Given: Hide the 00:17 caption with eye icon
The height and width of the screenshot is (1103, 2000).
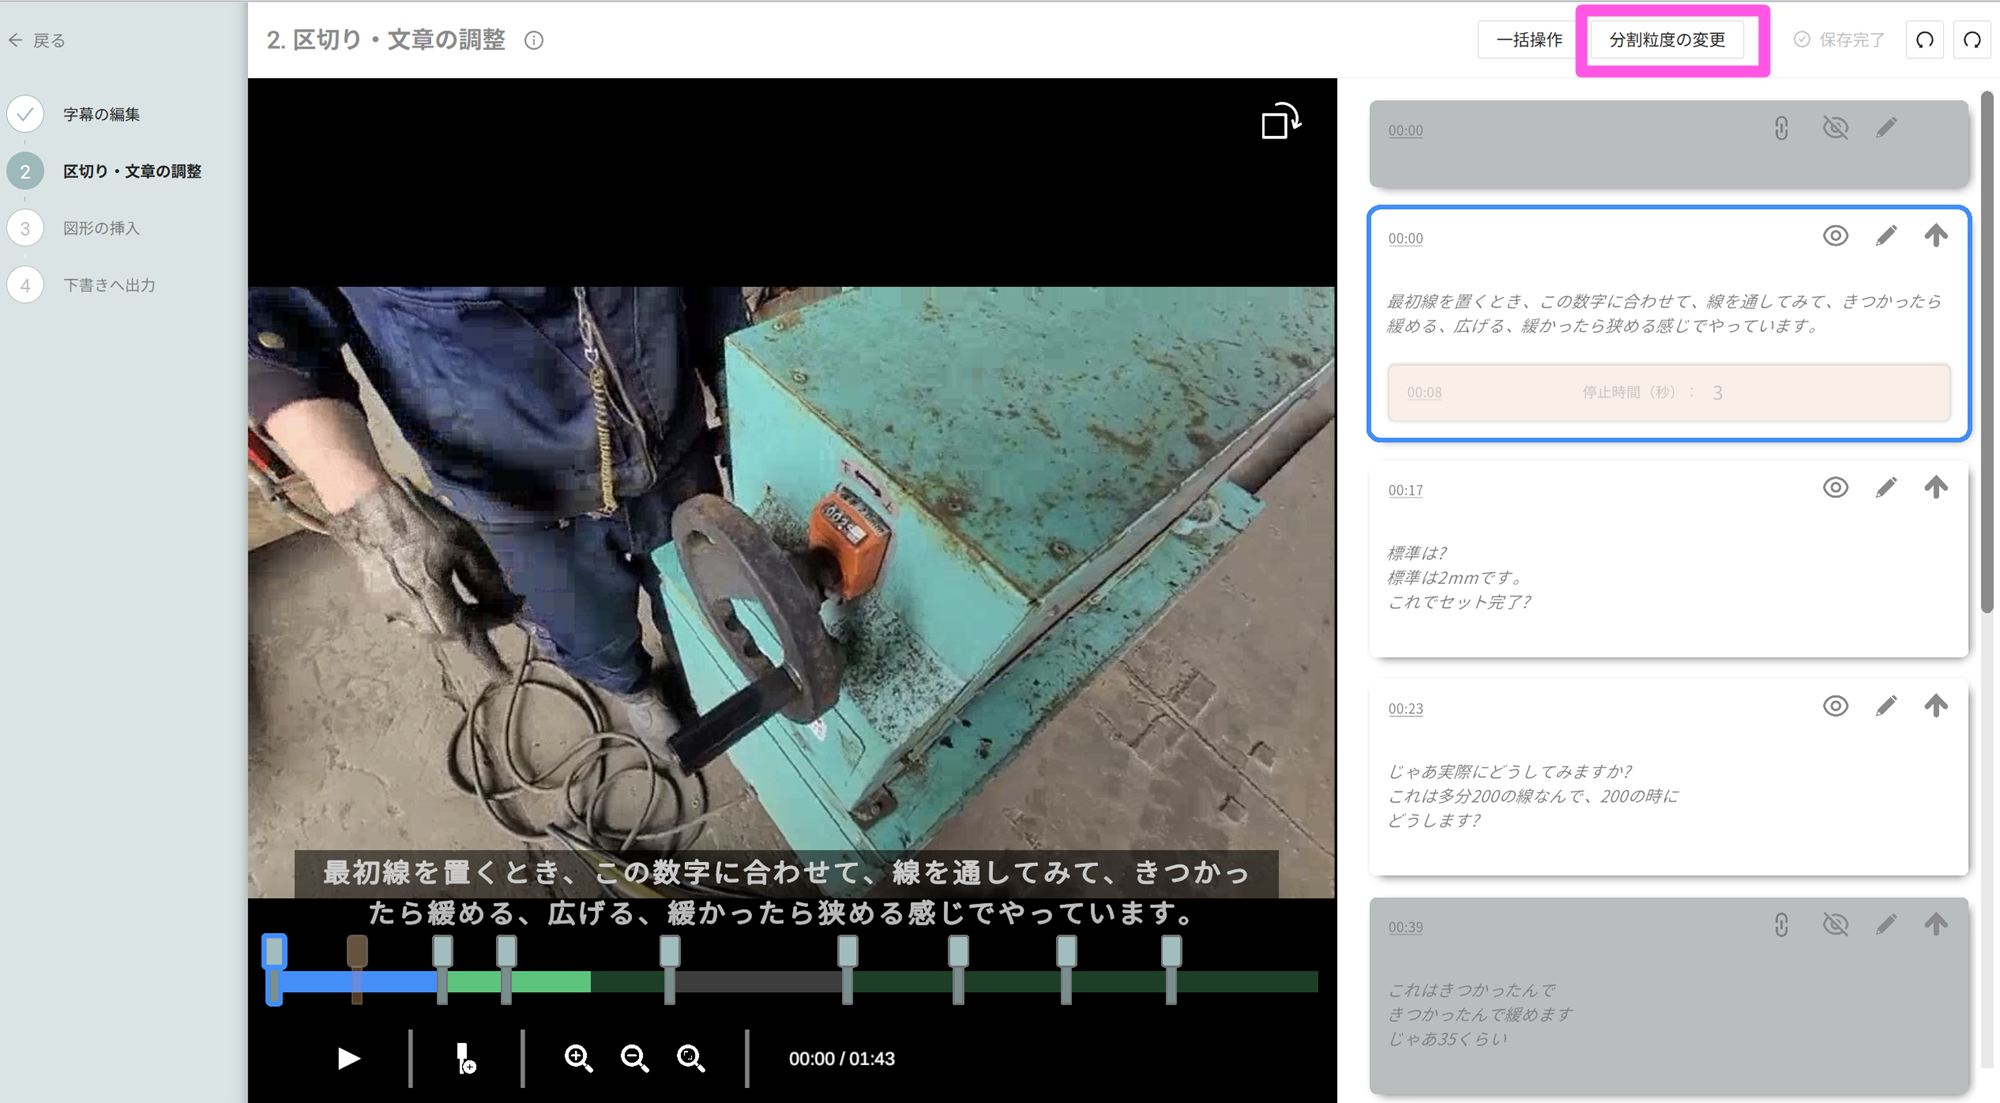Looking at the screenshot, I should [1835, 488].
